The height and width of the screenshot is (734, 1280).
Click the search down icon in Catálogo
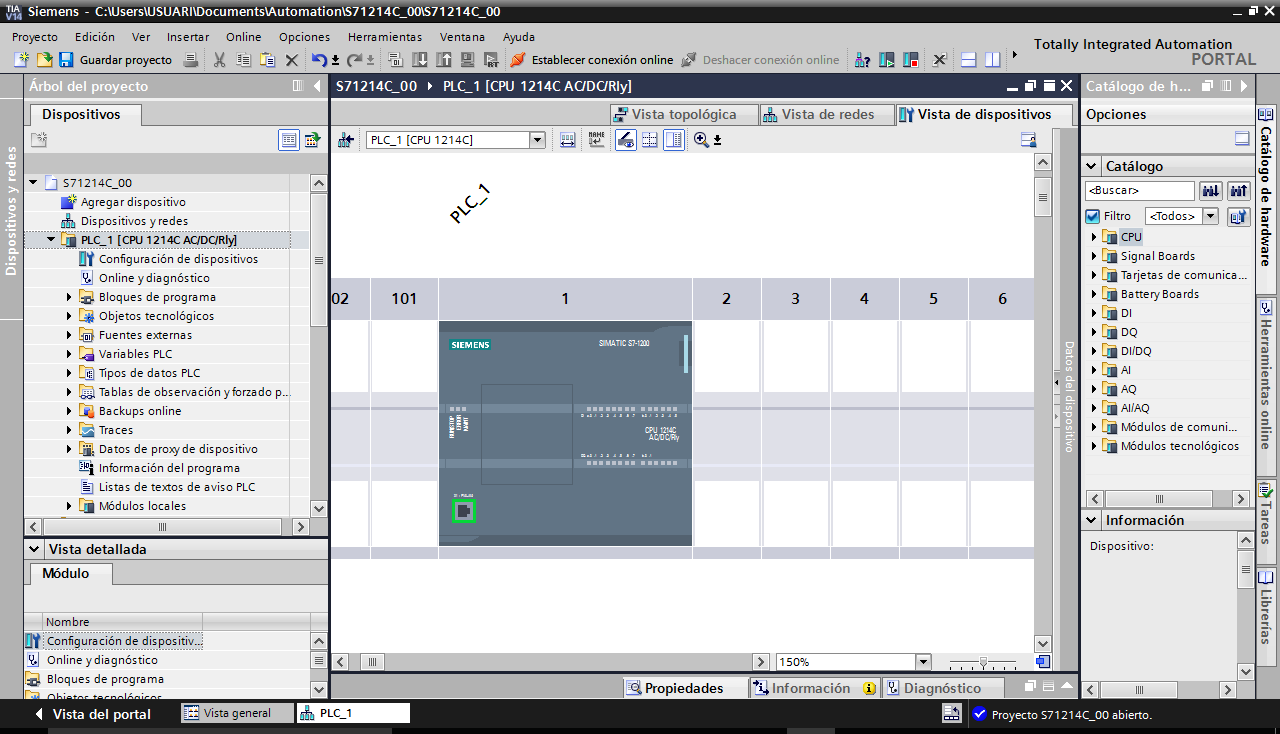click(1211, 190)
